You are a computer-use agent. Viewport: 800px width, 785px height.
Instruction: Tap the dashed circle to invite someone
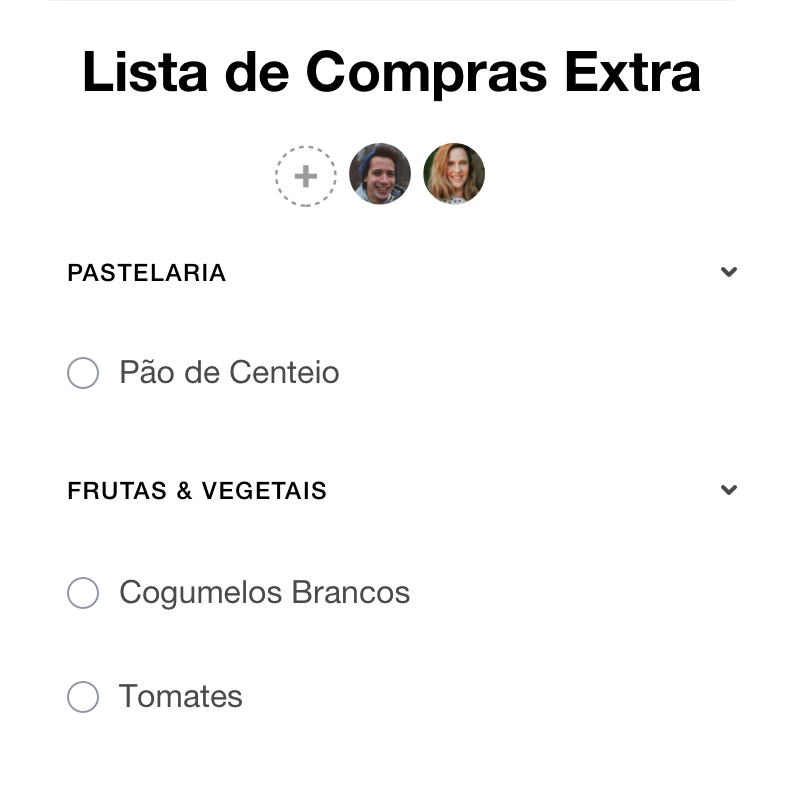(x=305, y=175)
